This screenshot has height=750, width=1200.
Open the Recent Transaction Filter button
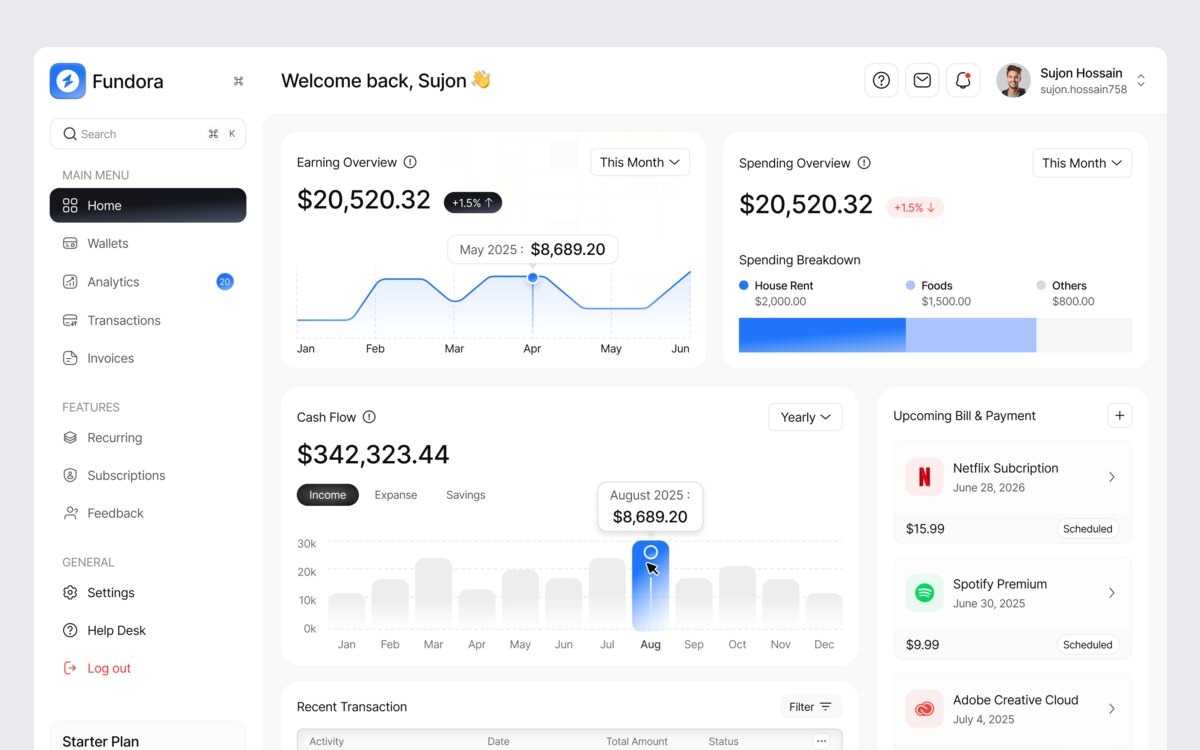pos(811,707)
